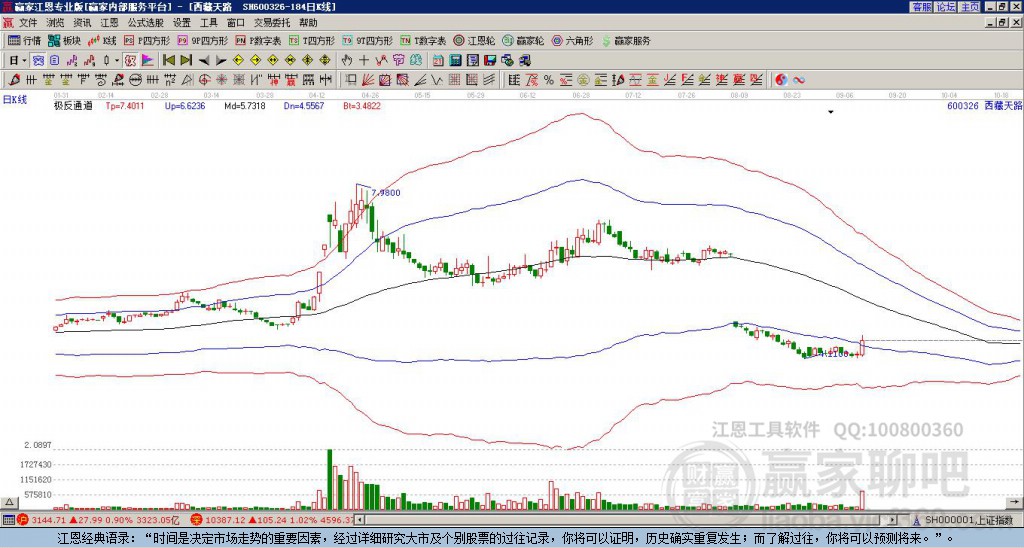Click the red pencil drawing icon

[14, 80]
